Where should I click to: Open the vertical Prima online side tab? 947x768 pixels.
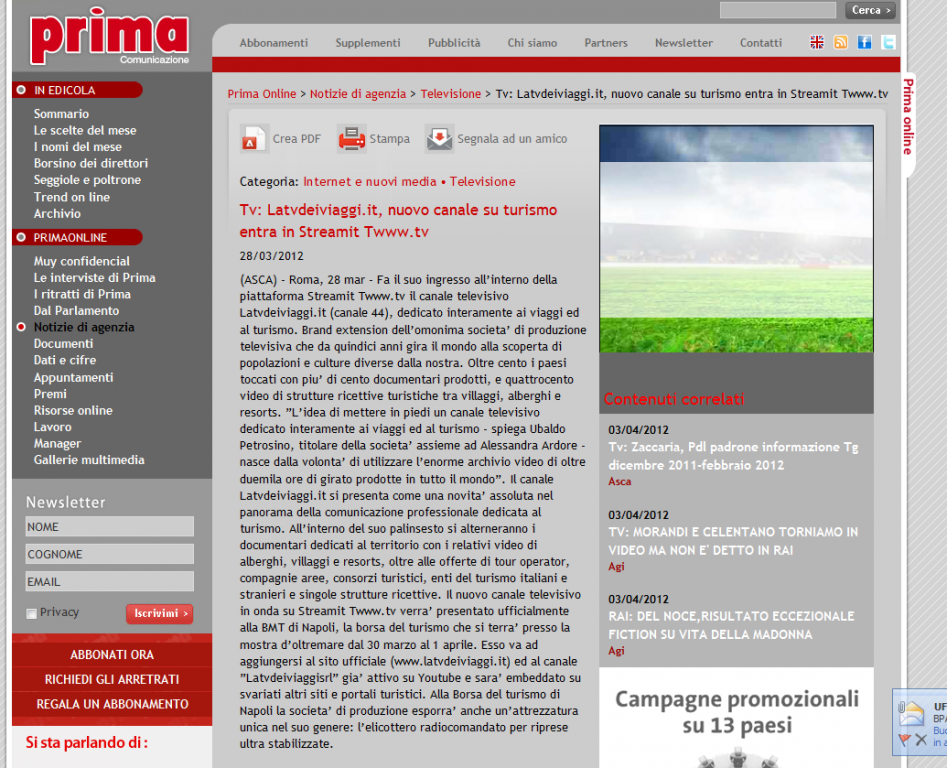[x=908, y=117]
